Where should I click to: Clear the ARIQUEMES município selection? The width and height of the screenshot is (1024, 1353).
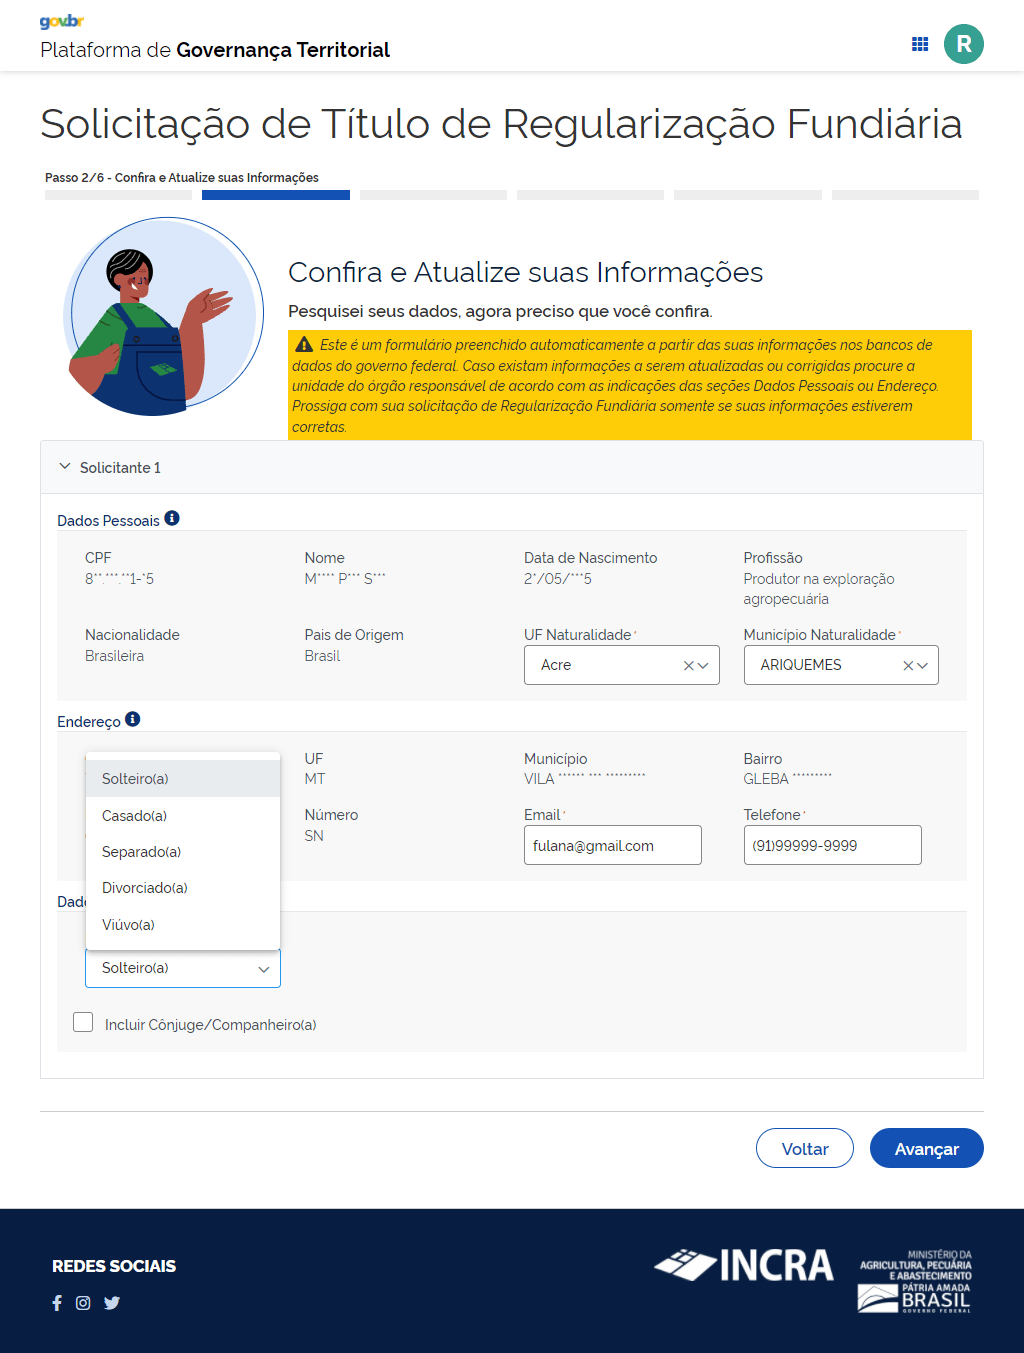(x=908, y=666)
